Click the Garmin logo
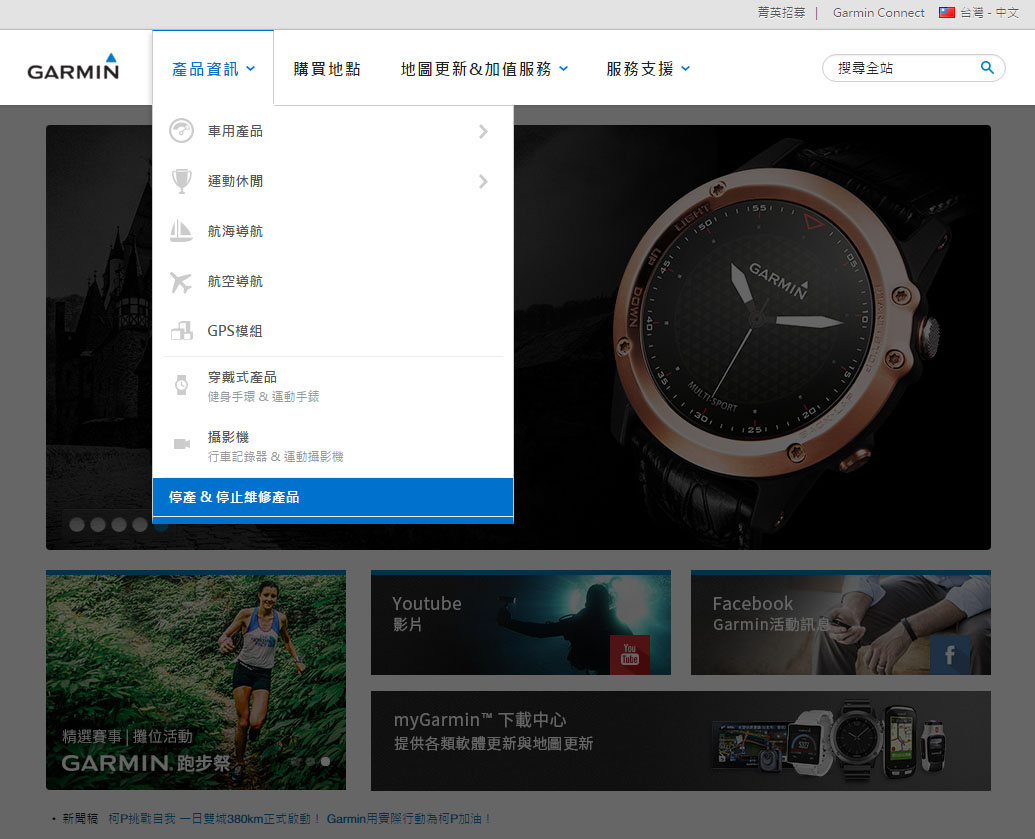Screen dimensions: 1035x839 [x=73, y=67]
